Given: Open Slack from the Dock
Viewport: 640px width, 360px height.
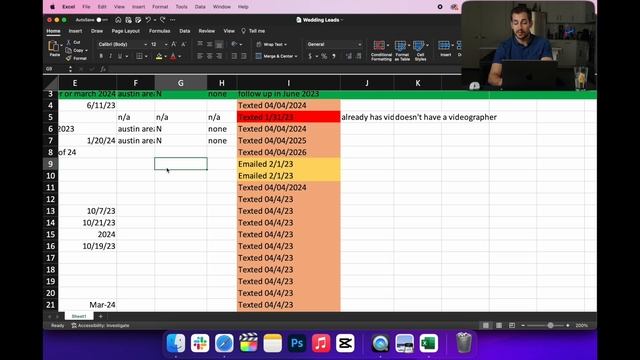Looking at the screenshot, I should pos(200,343).
